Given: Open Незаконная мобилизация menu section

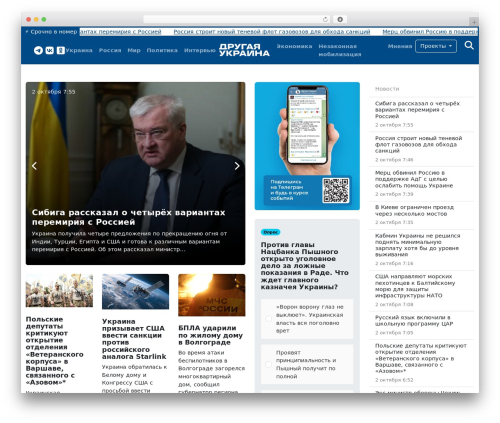Looking at the screenshot, I should click(340, 50).
